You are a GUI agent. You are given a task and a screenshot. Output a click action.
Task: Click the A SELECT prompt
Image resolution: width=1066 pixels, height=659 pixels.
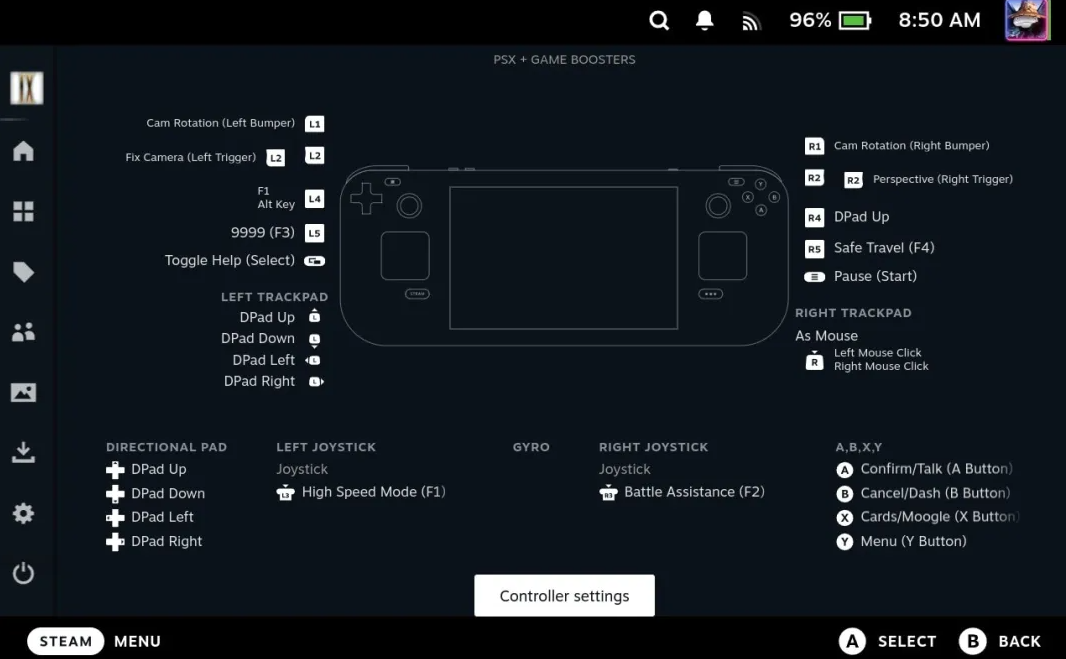click(887, 641)
